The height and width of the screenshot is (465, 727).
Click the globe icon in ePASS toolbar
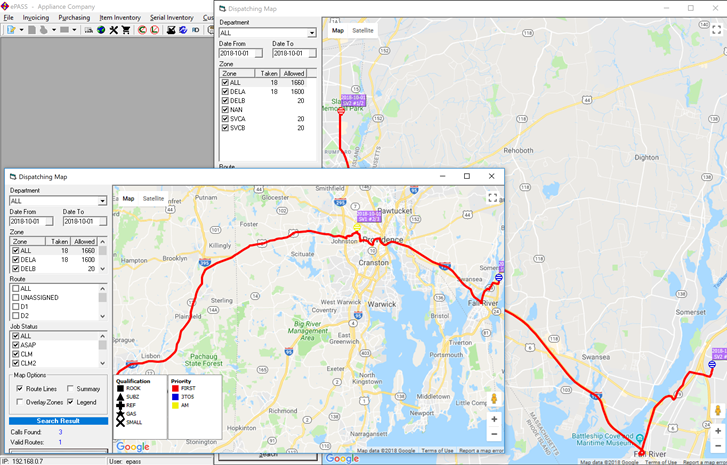tap(101, 30)
